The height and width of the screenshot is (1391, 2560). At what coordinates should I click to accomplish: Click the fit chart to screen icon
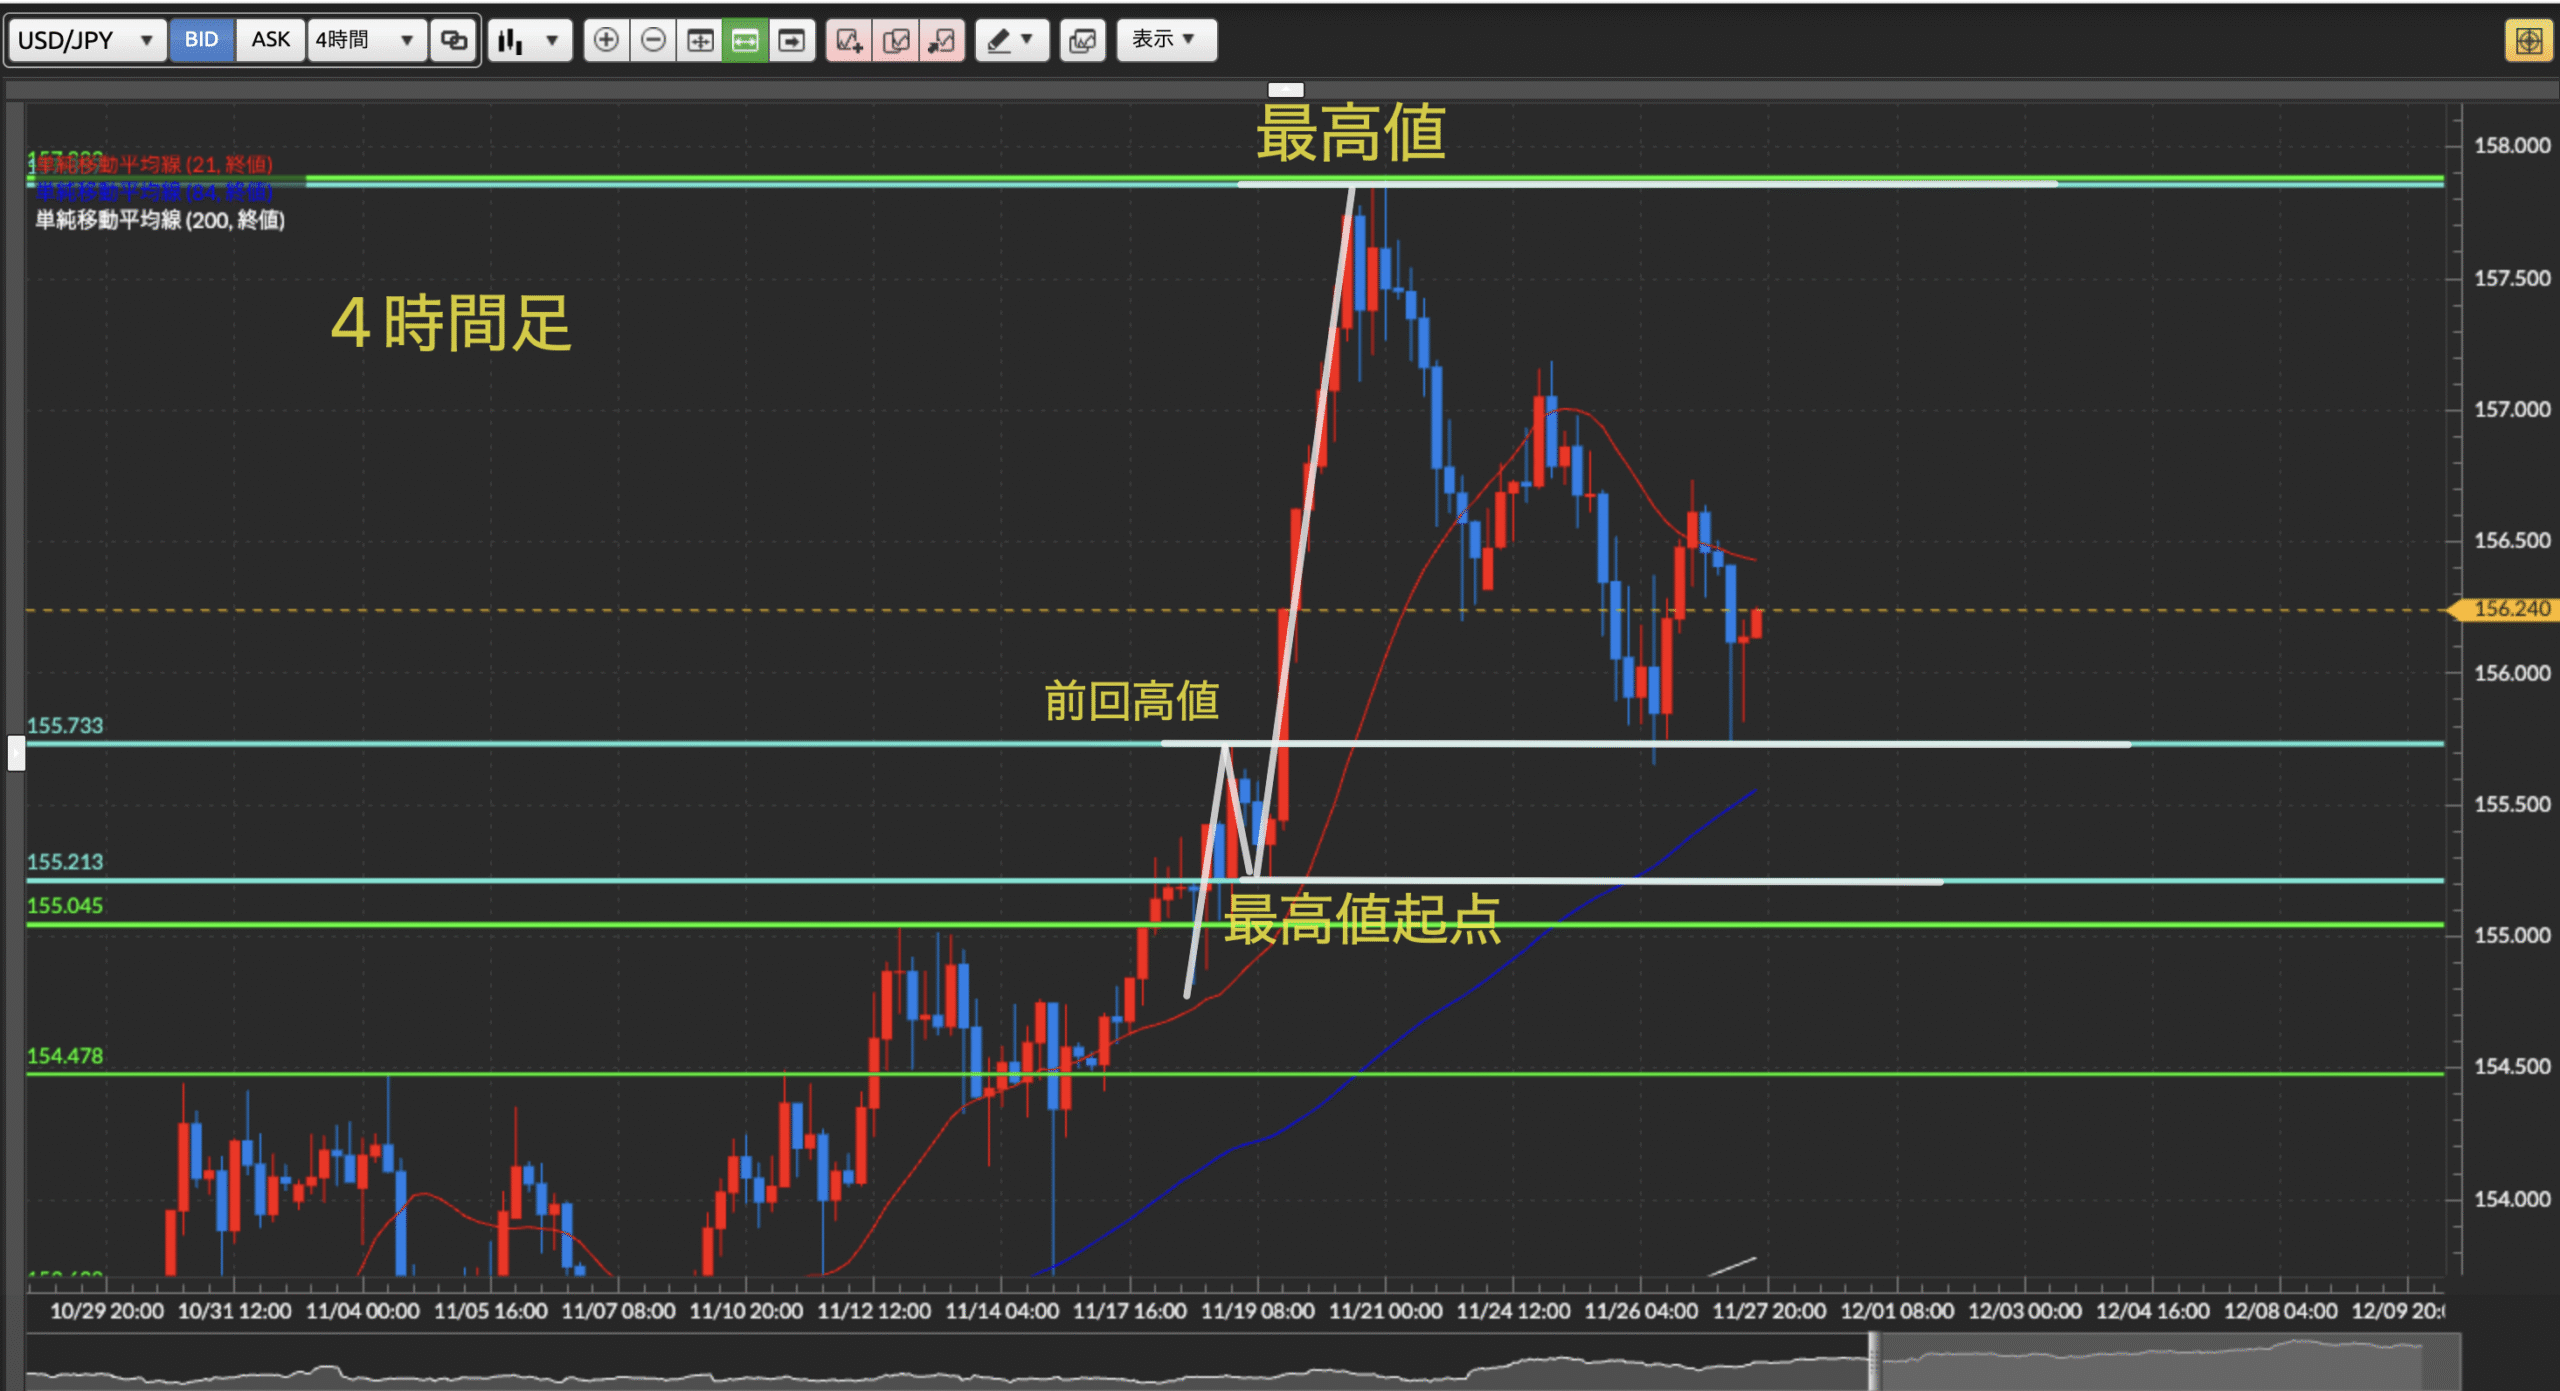point(700,40)
